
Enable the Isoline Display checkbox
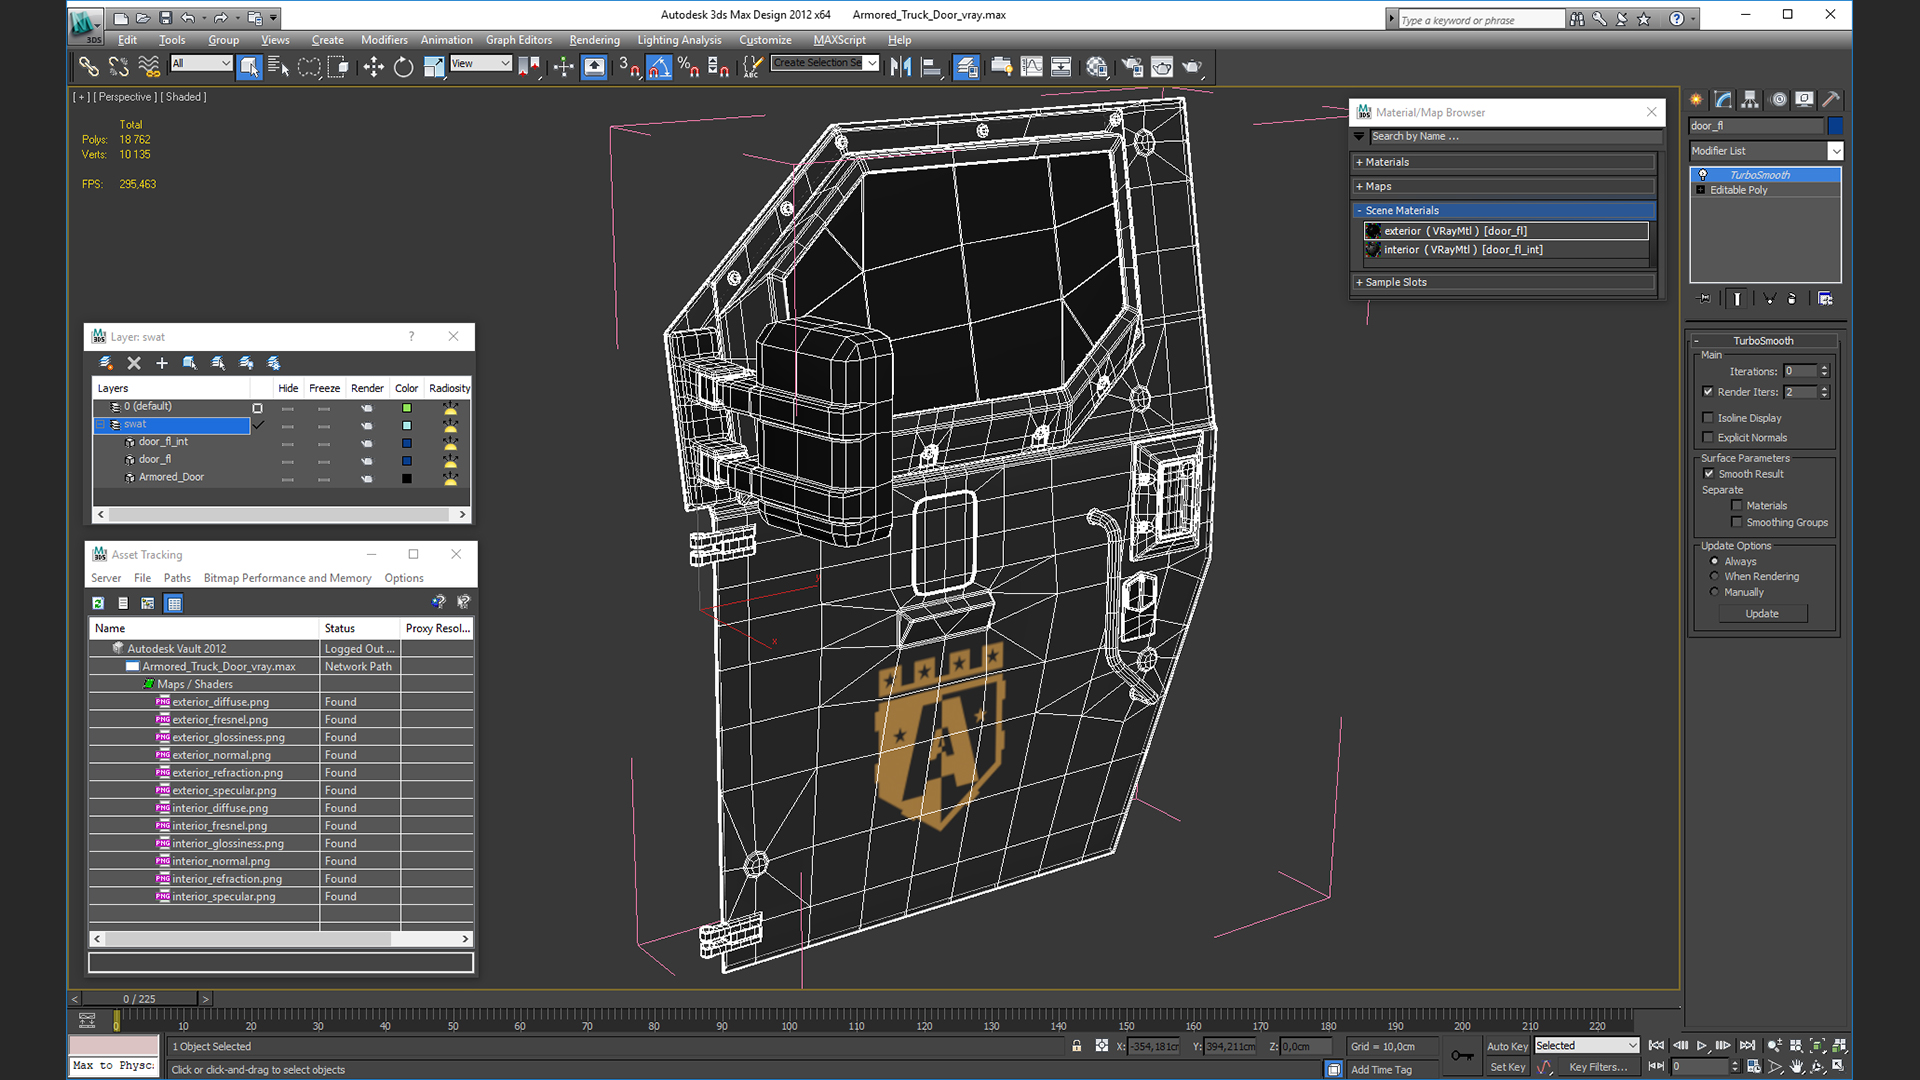(x=1708, y=418)
